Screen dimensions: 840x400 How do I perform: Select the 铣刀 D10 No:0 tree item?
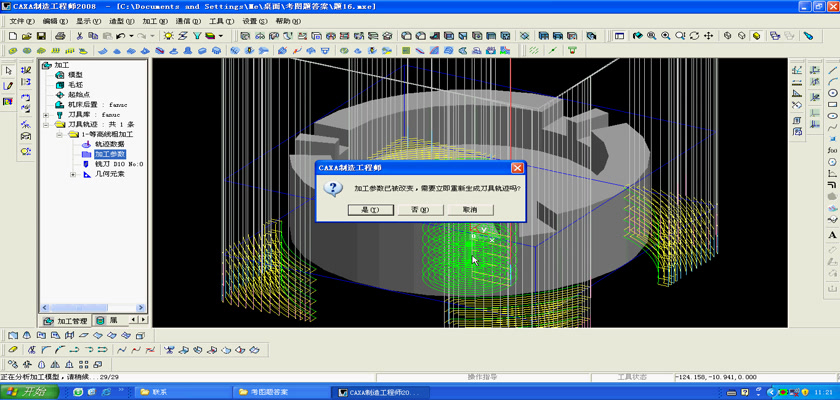pos(119,164)
